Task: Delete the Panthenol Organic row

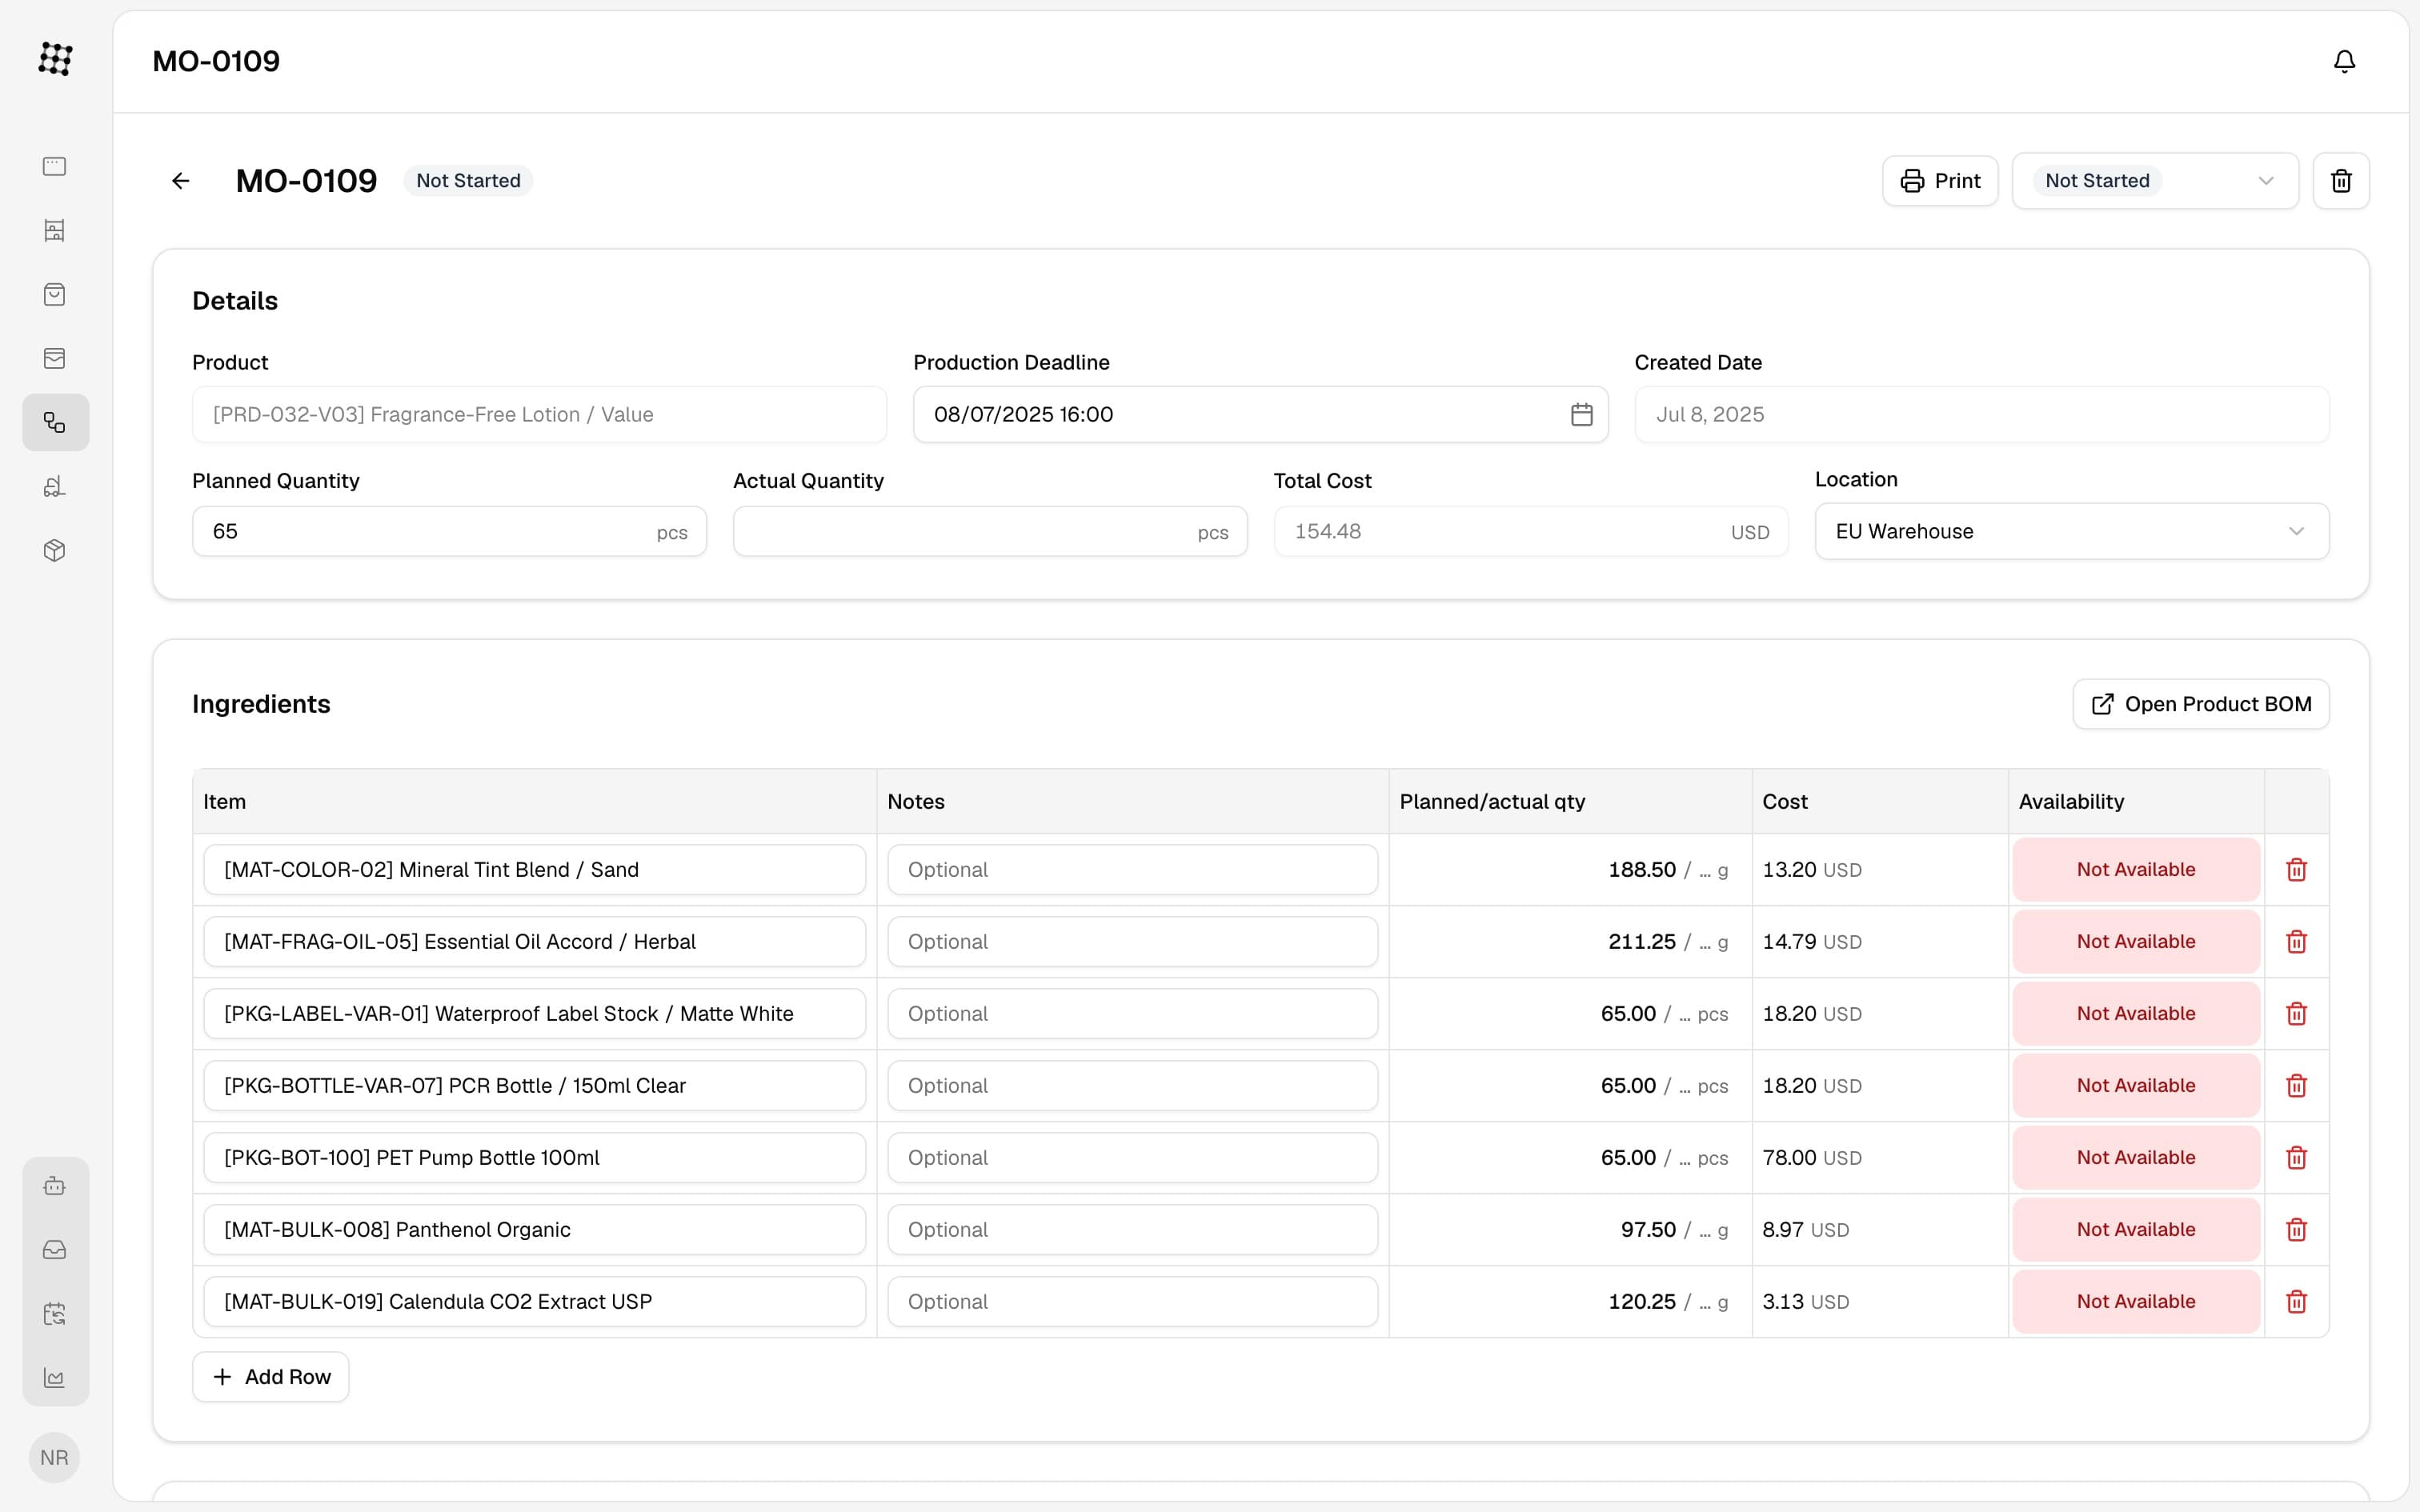Action: (x=2296, y=1230)
